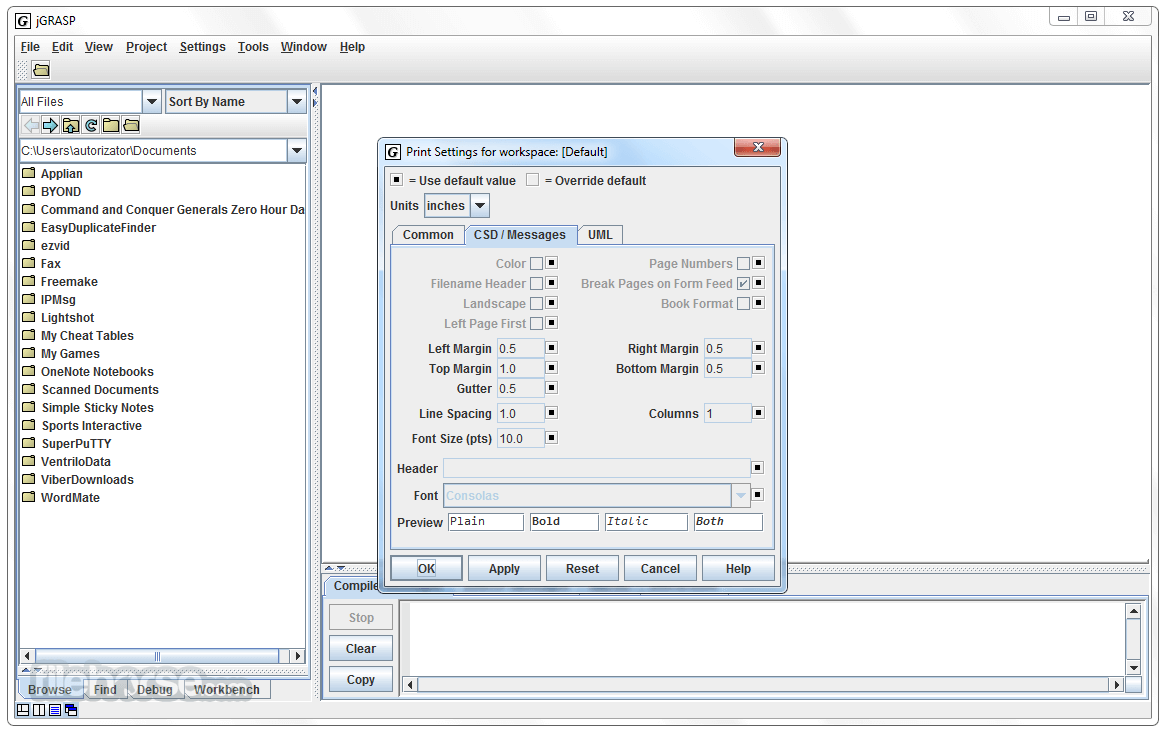
Task: Click the down scroll arrow in the message pane
Action: (x=1133, y=667)
